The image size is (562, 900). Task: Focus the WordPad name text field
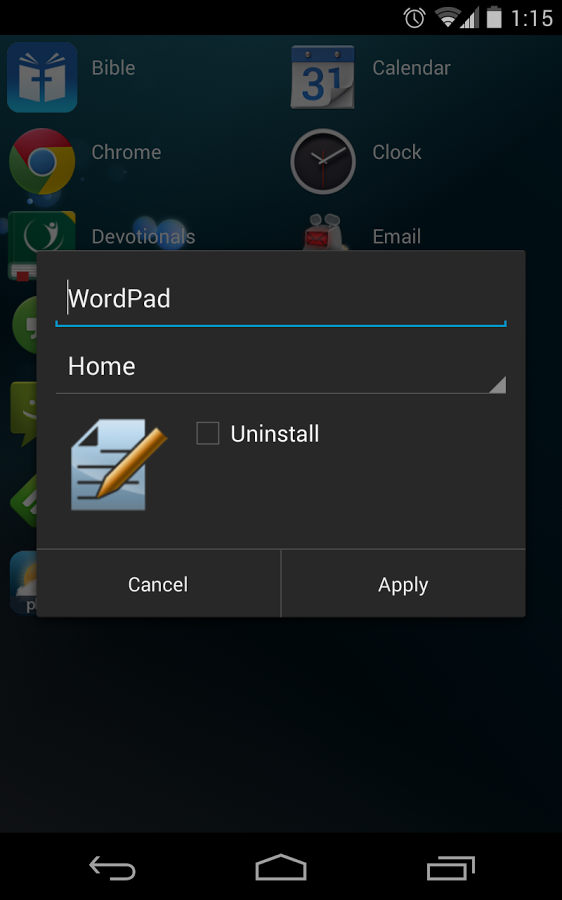tap(281, 299)
